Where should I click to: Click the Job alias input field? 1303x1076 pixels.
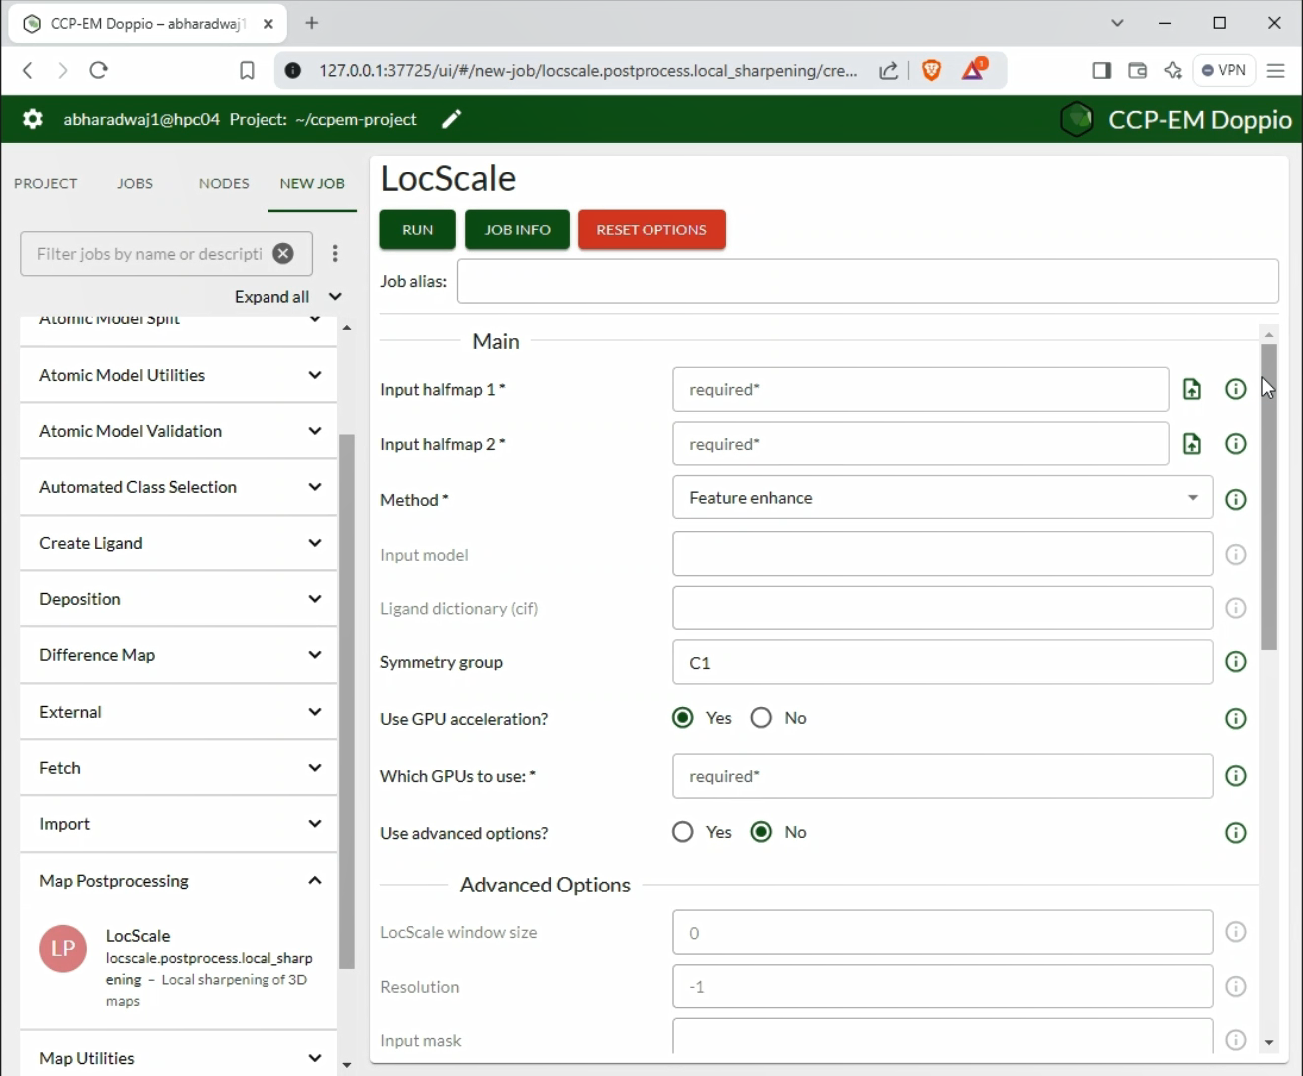pyautogui.click(x=868, y=281)
